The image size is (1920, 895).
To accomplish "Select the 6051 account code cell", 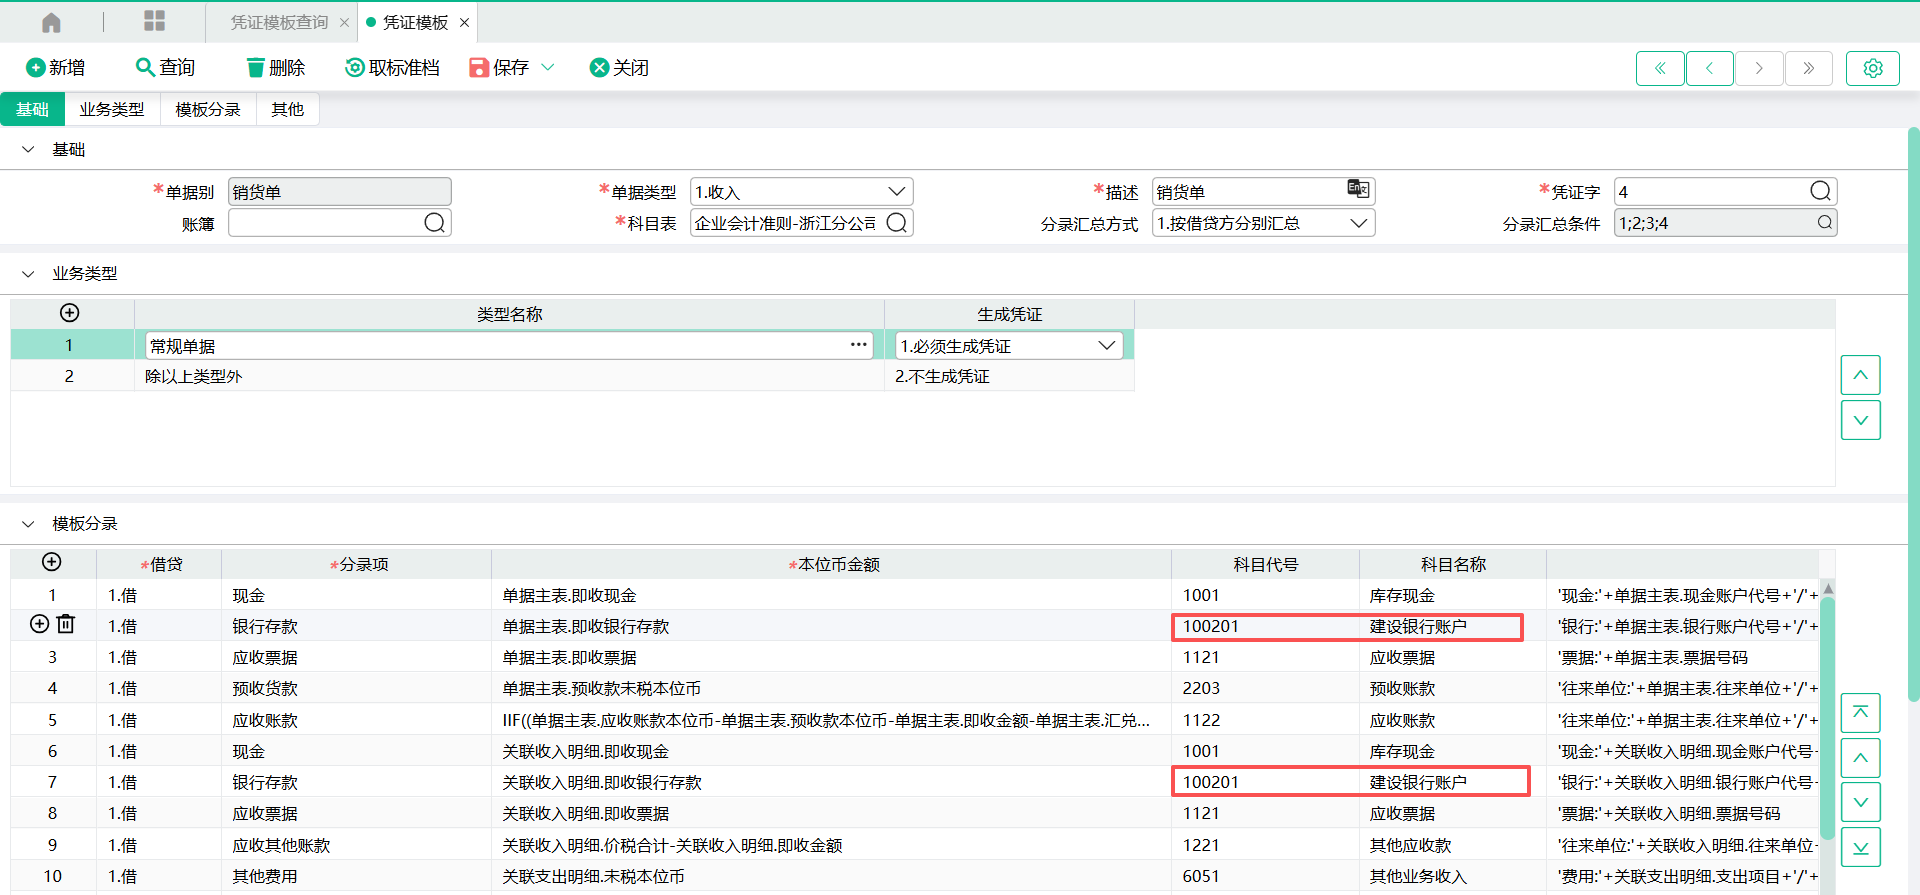I will tap(1265, 876).
